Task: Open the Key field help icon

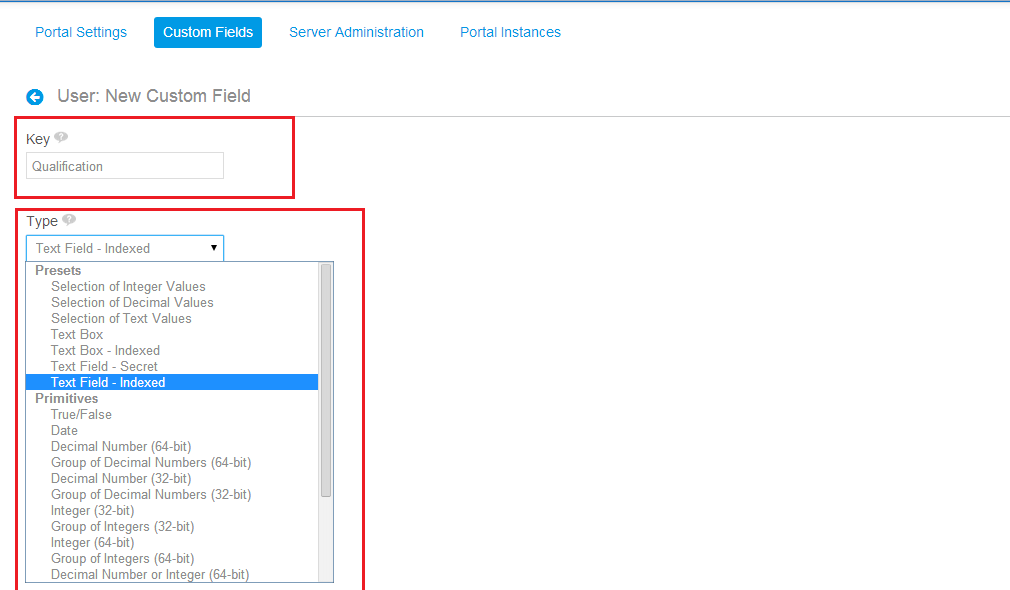Action: 61,137
